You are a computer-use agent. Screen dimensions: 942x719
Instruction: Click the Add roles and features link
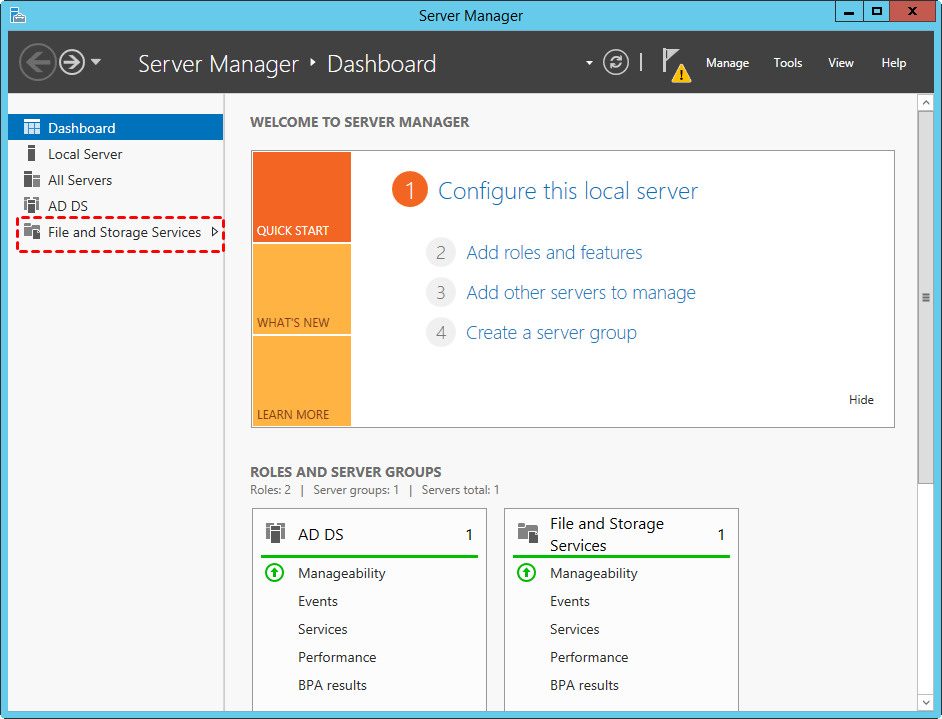click(554, 253)
